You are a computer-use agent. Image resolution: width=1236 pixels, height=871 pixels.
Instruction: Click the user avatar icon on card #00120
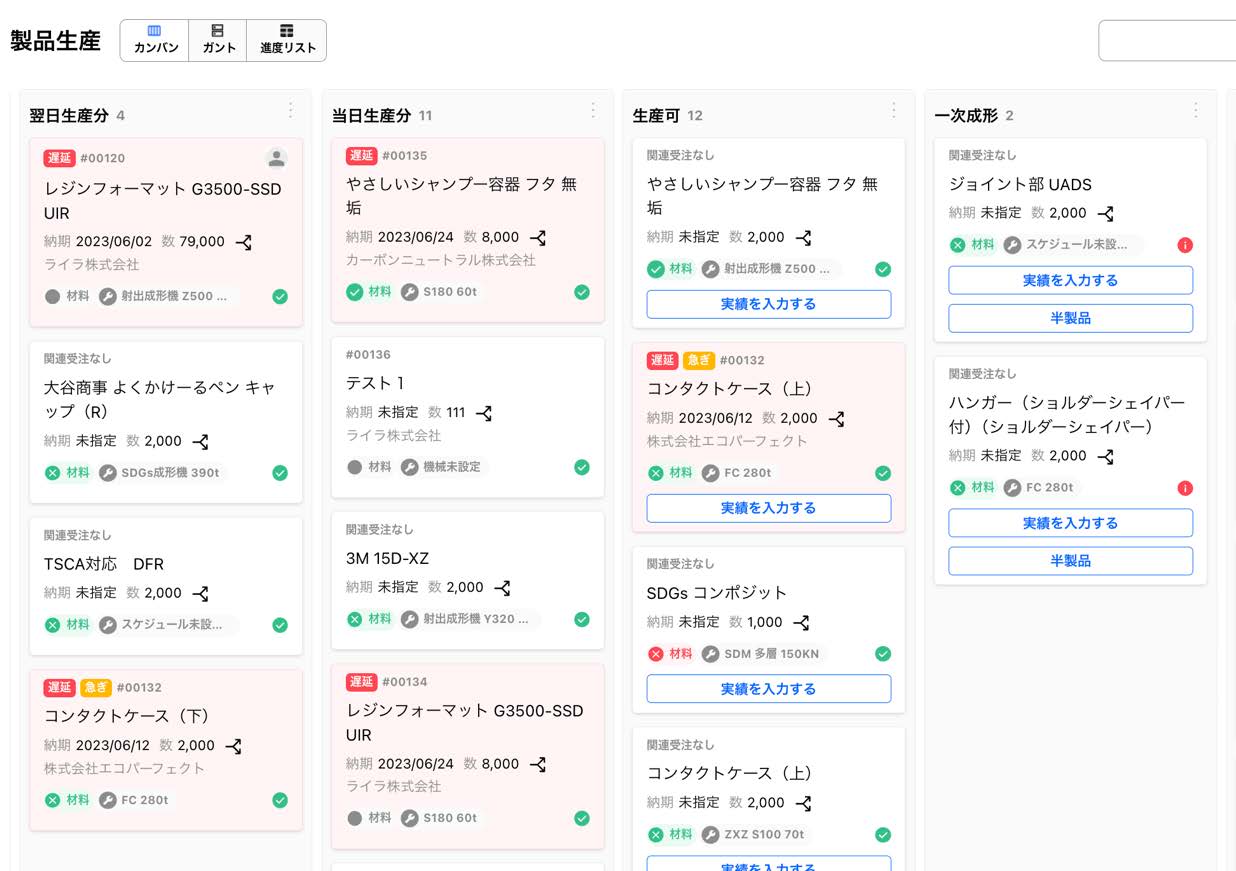click(x=277, y=158)
